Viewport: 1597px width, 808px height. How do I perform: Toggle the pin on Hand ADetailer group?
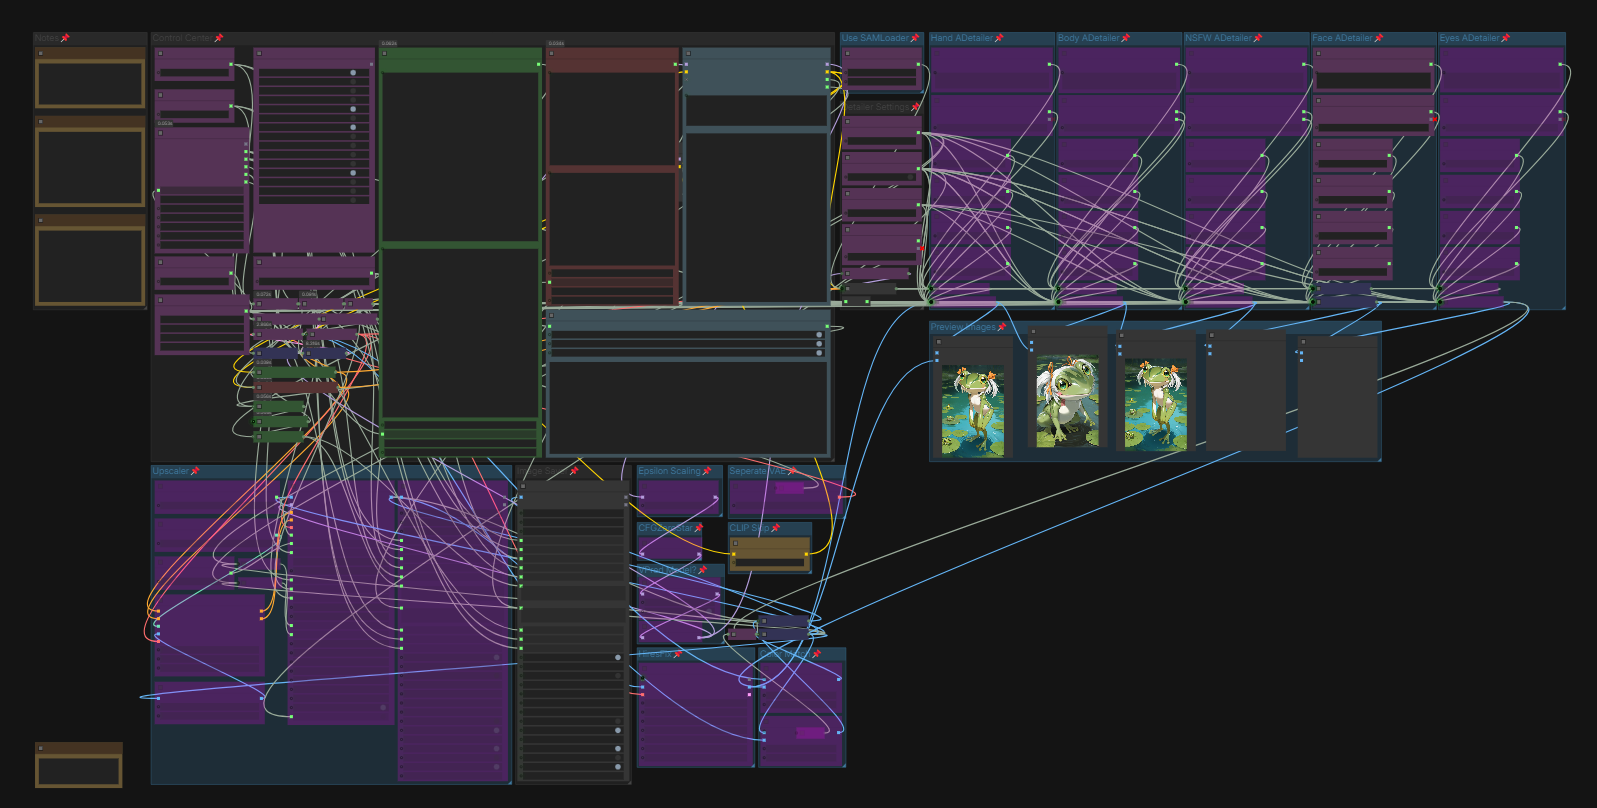pyautogui.click(x=998, y=38)
